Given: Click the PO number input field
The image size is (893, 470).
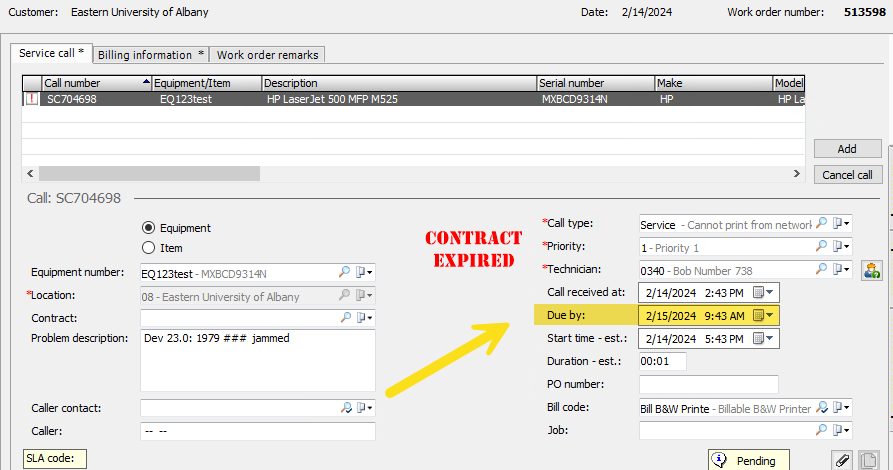Looking at the screenshot, I should 708,385.
